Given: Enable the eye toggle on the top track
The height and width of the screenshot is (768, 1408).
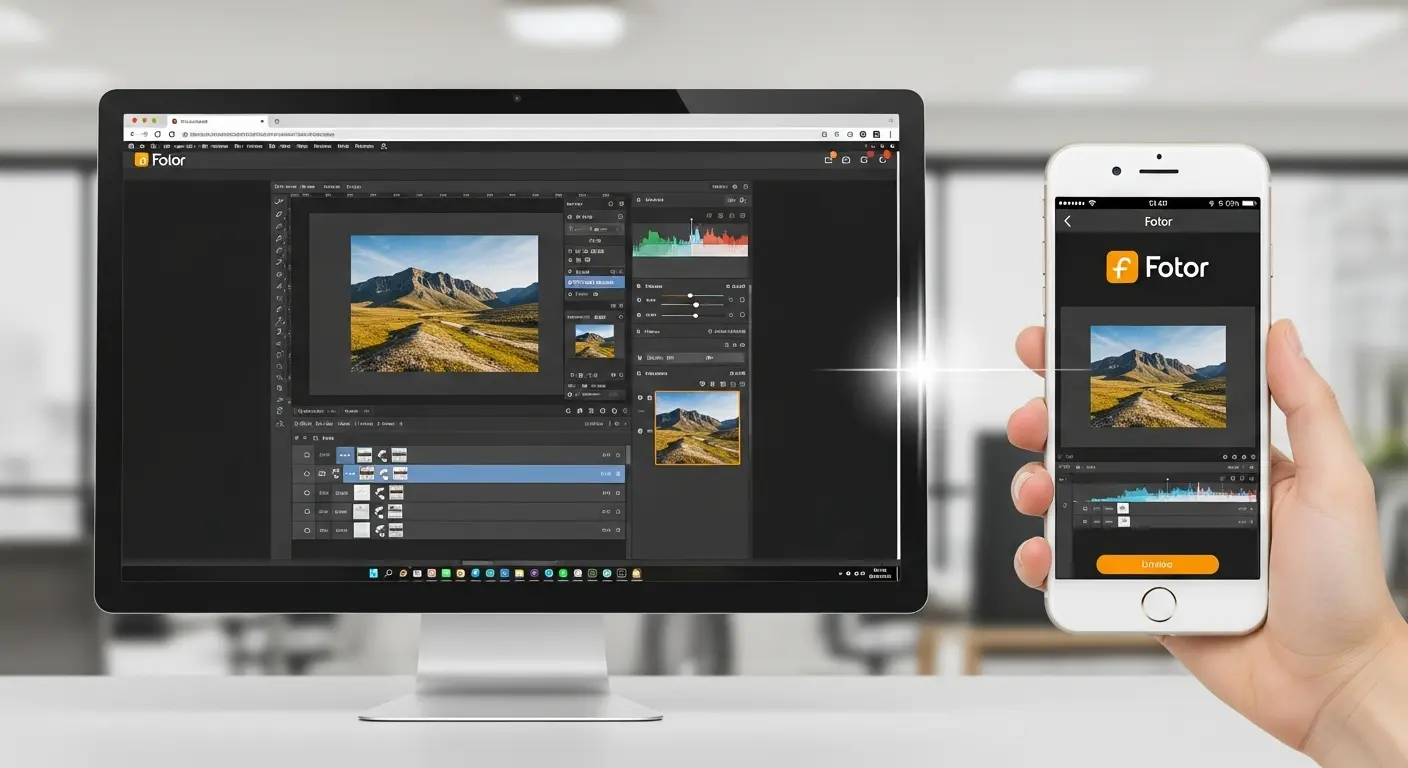Looking at the screenshot, I should (307, 455).
